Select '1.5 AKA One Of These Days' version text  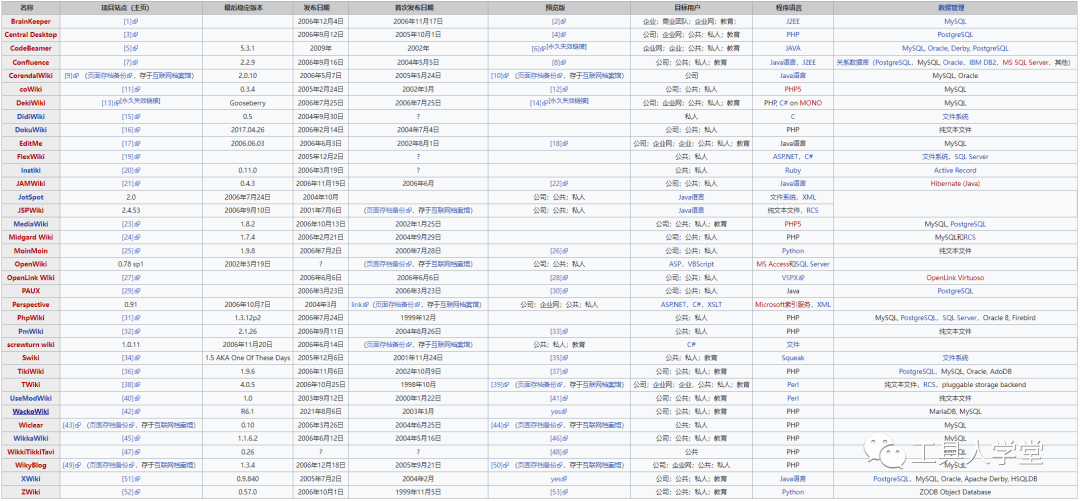click(249, 358)
